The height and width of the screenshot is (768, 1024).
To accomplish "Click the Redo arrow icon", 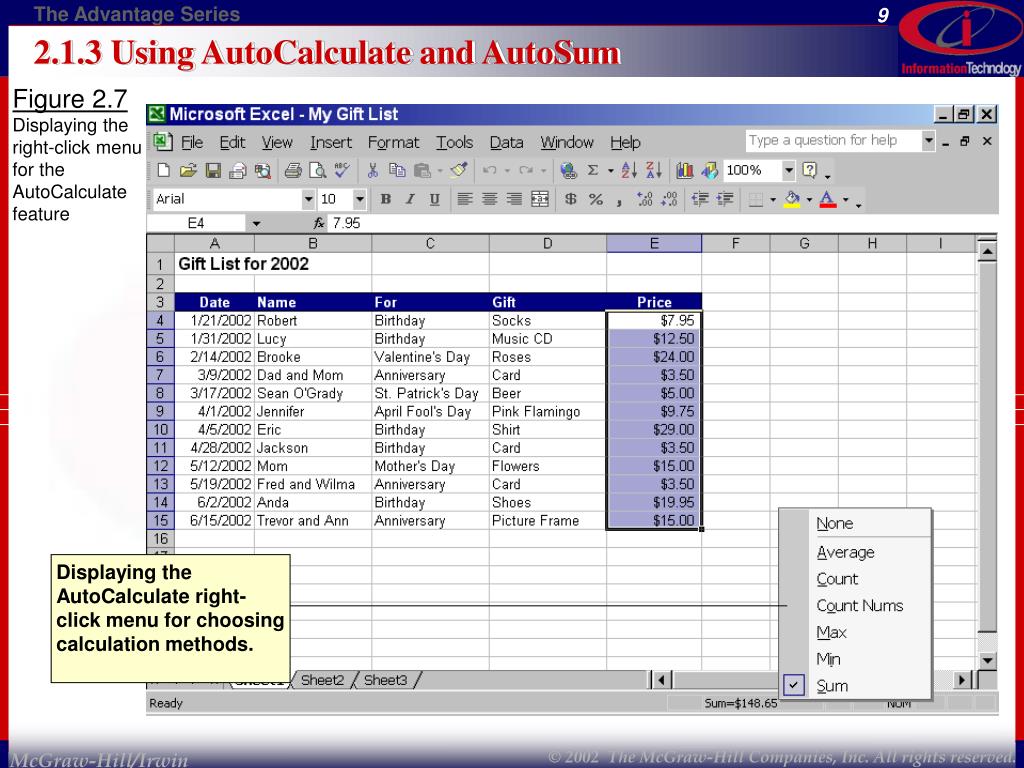I will (x=526, y=171).
